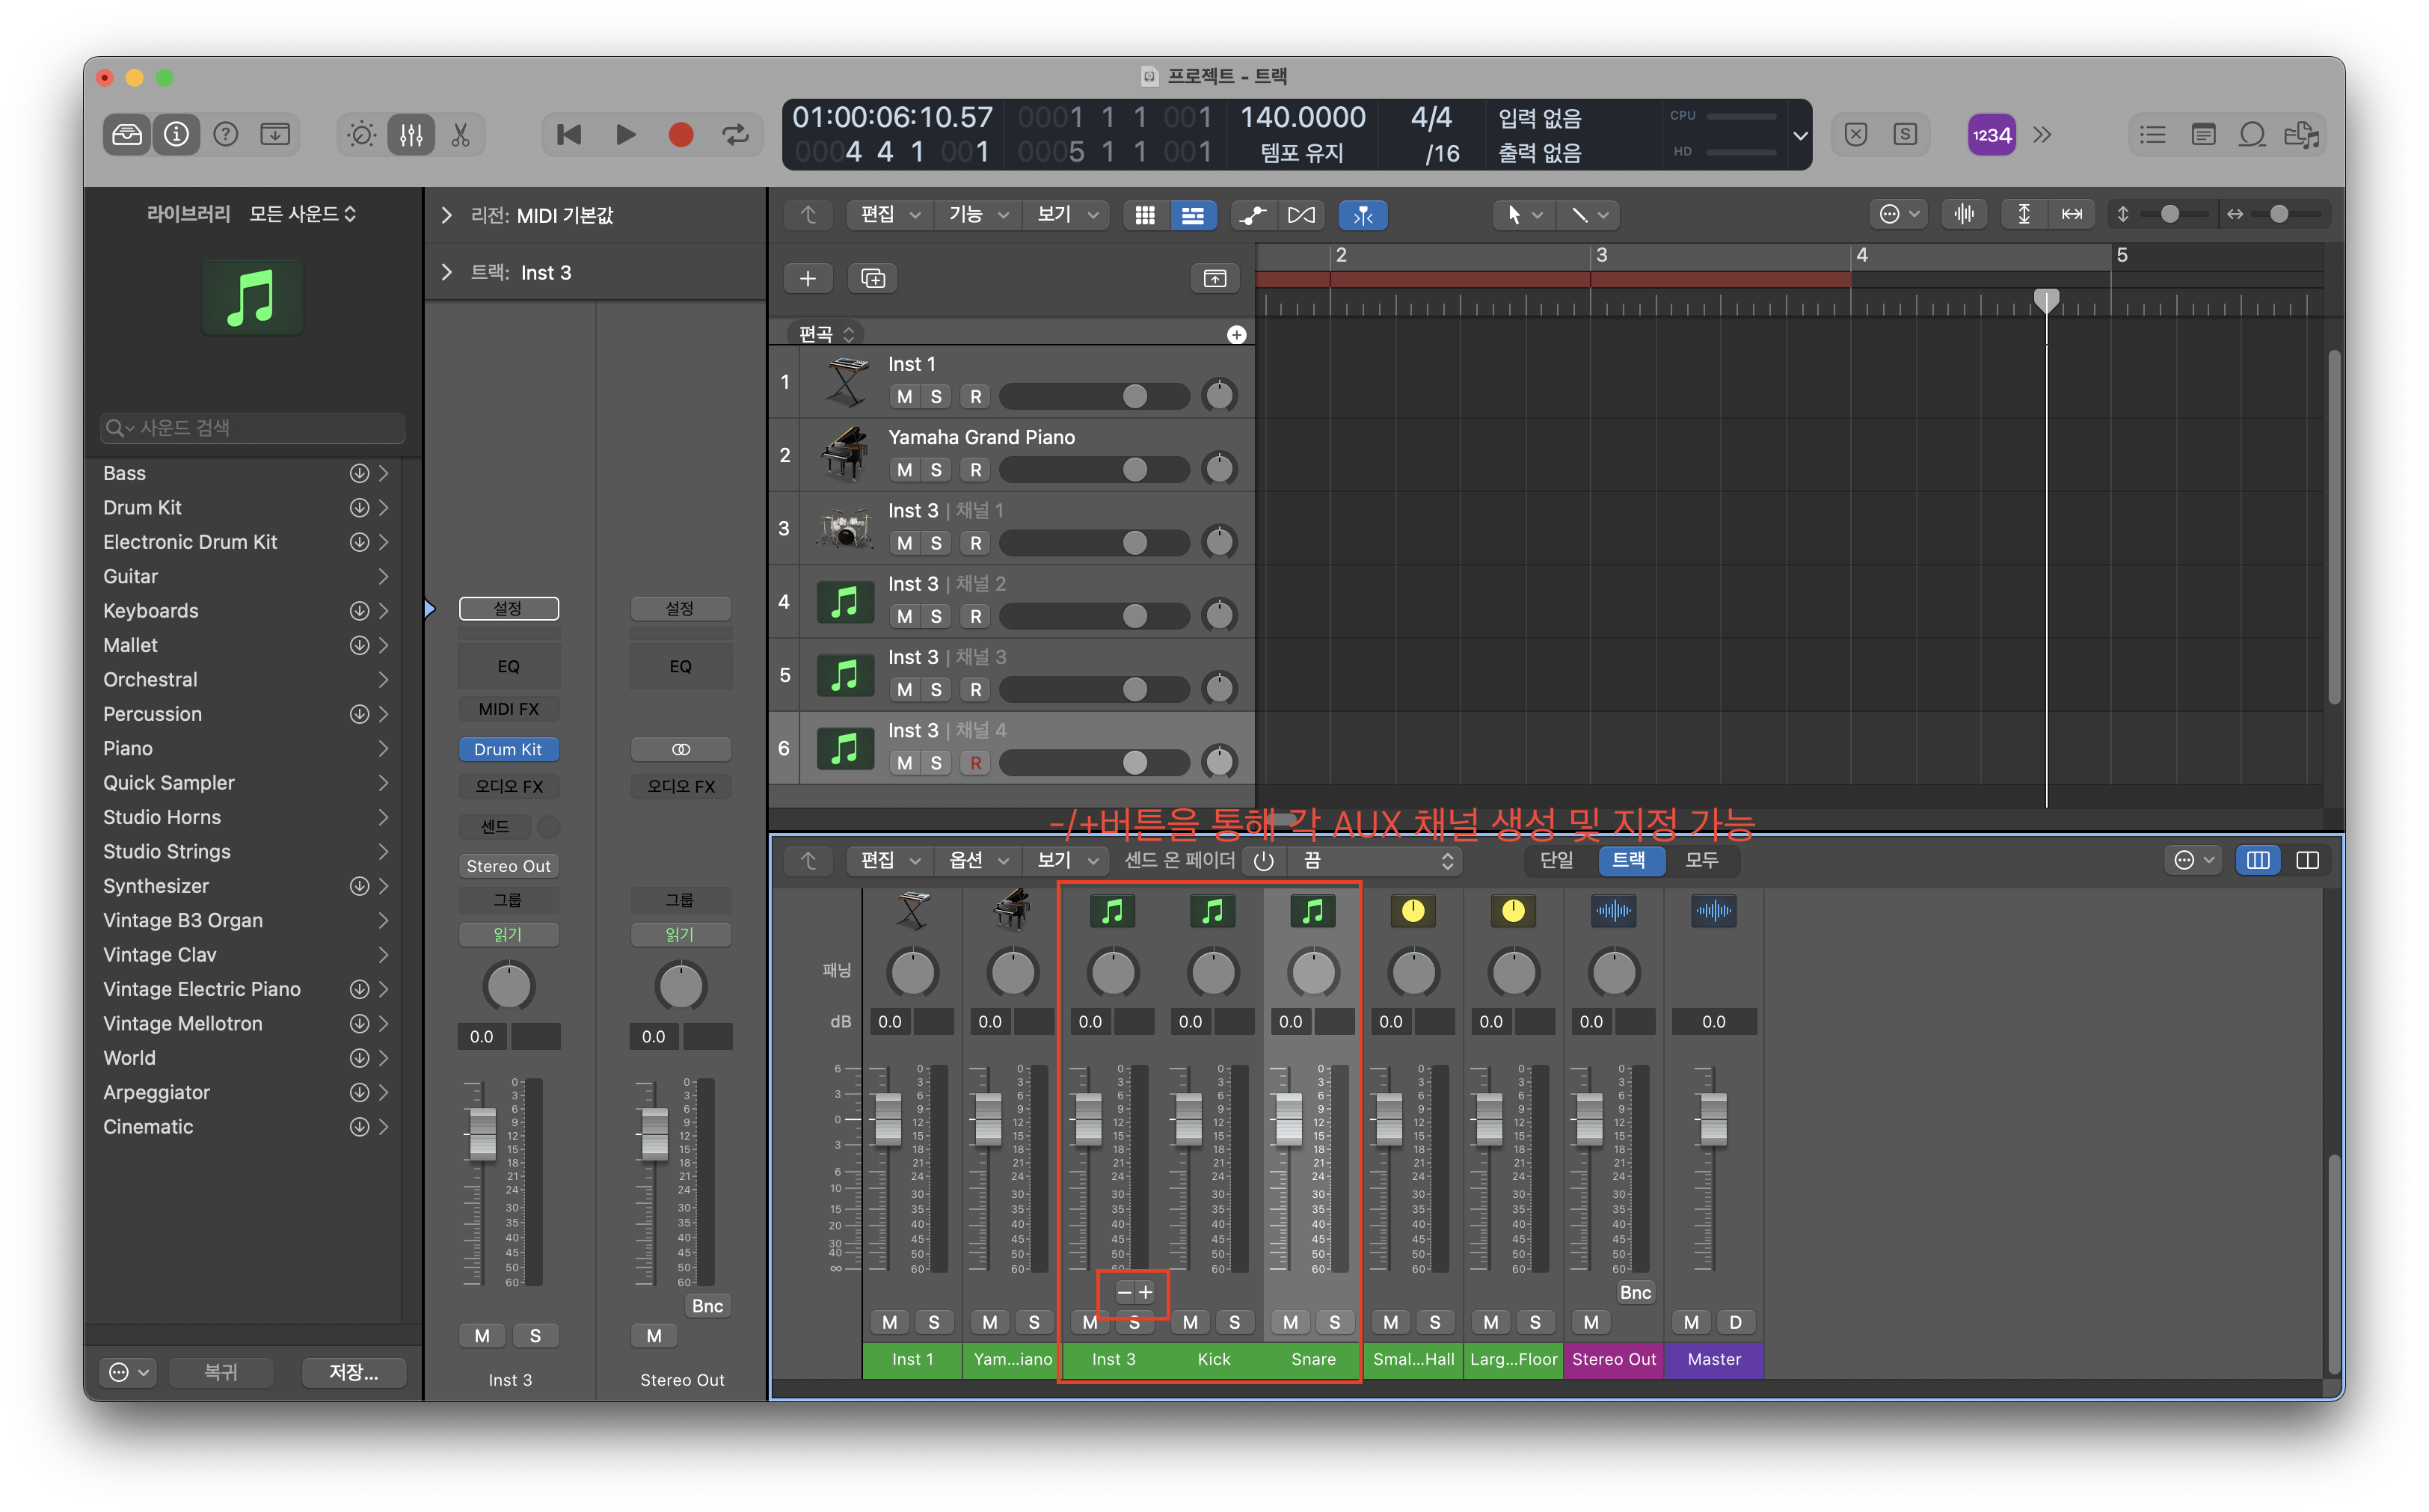
Task: Click the Duplicate Track icon
Action: point(872,278)
